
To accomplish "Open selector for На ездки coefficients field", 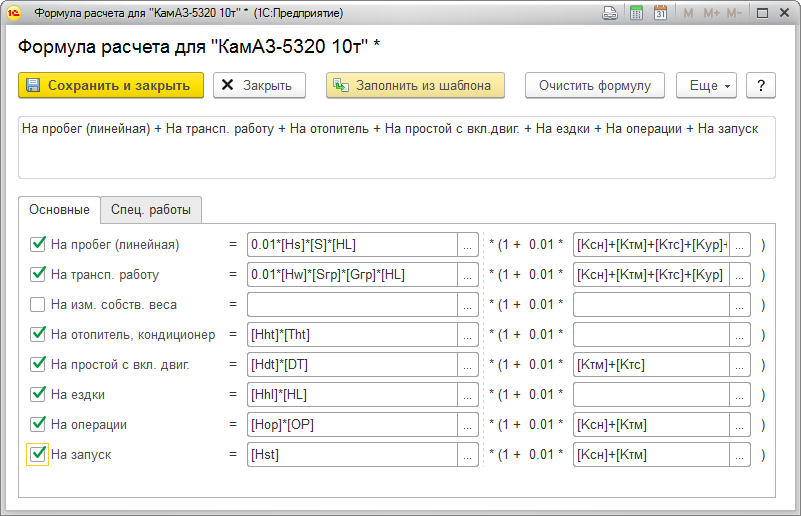I will click(x=740, y=394).
